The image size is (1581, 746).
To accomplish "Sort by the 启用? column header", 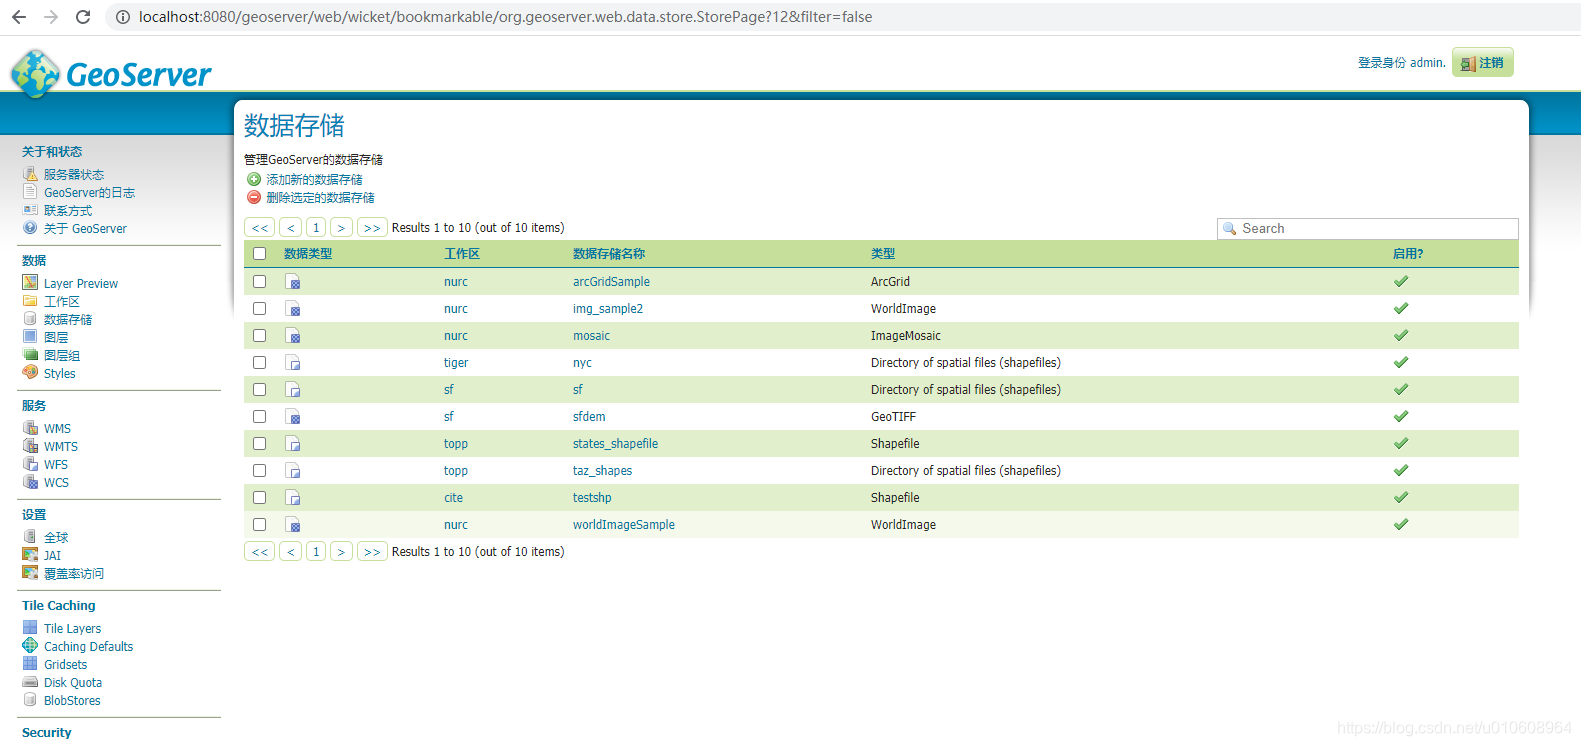I will [1408, 254].
